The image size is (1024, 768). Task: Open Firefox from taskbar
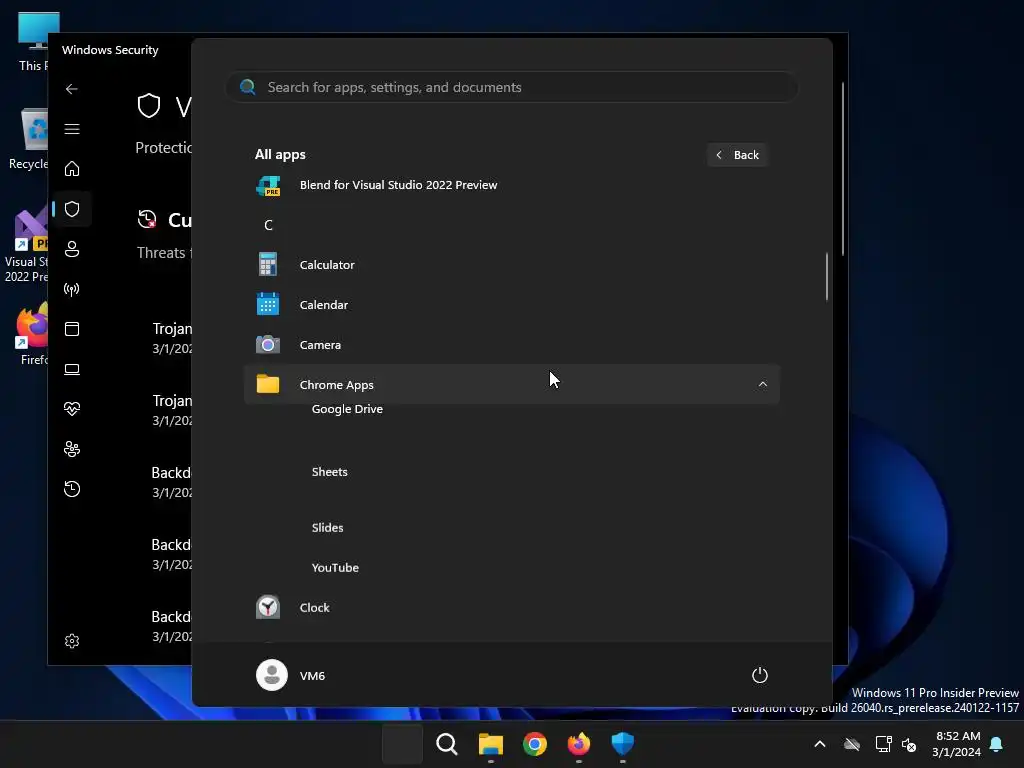pos(579,744)
